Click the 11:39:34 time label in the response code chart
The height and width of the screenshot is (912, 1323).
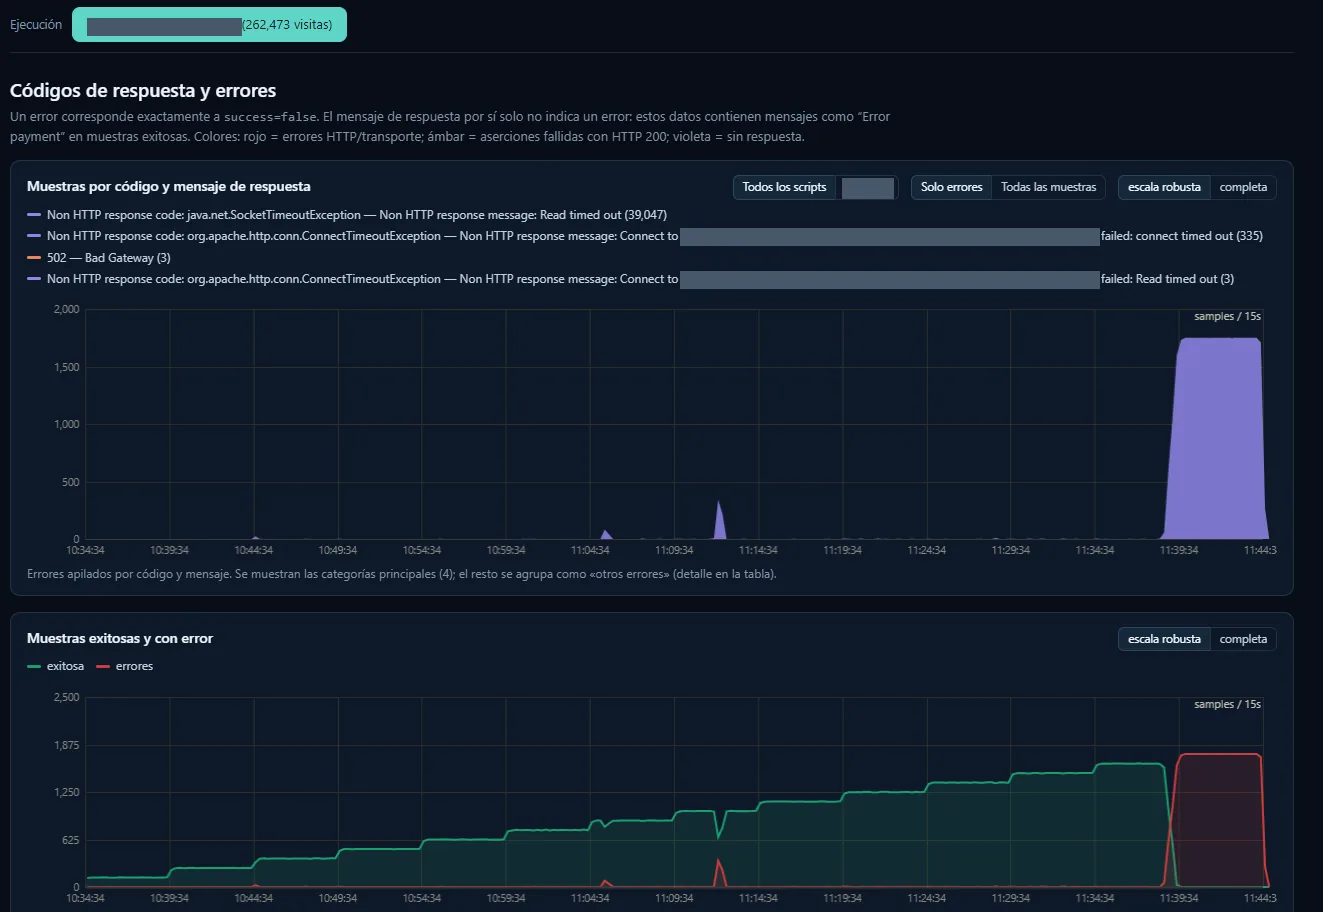click(x=1179, y=550)
